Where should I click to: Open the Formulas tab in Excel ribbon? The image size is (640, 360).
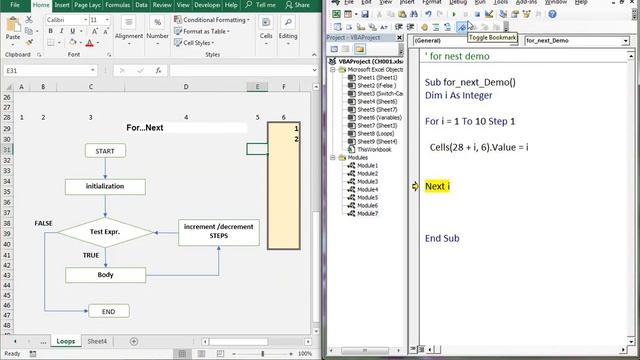pos(117,5)
